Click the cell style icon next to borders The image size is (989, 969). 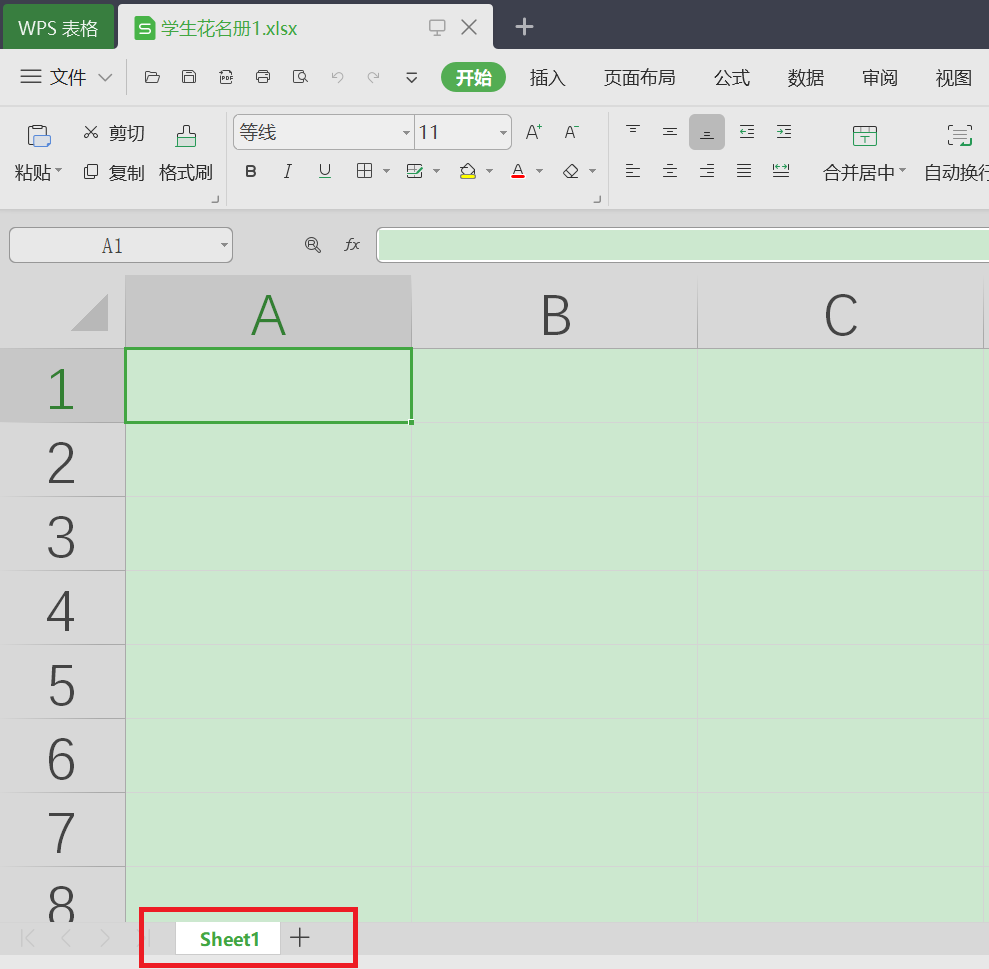tap(414, 170)
